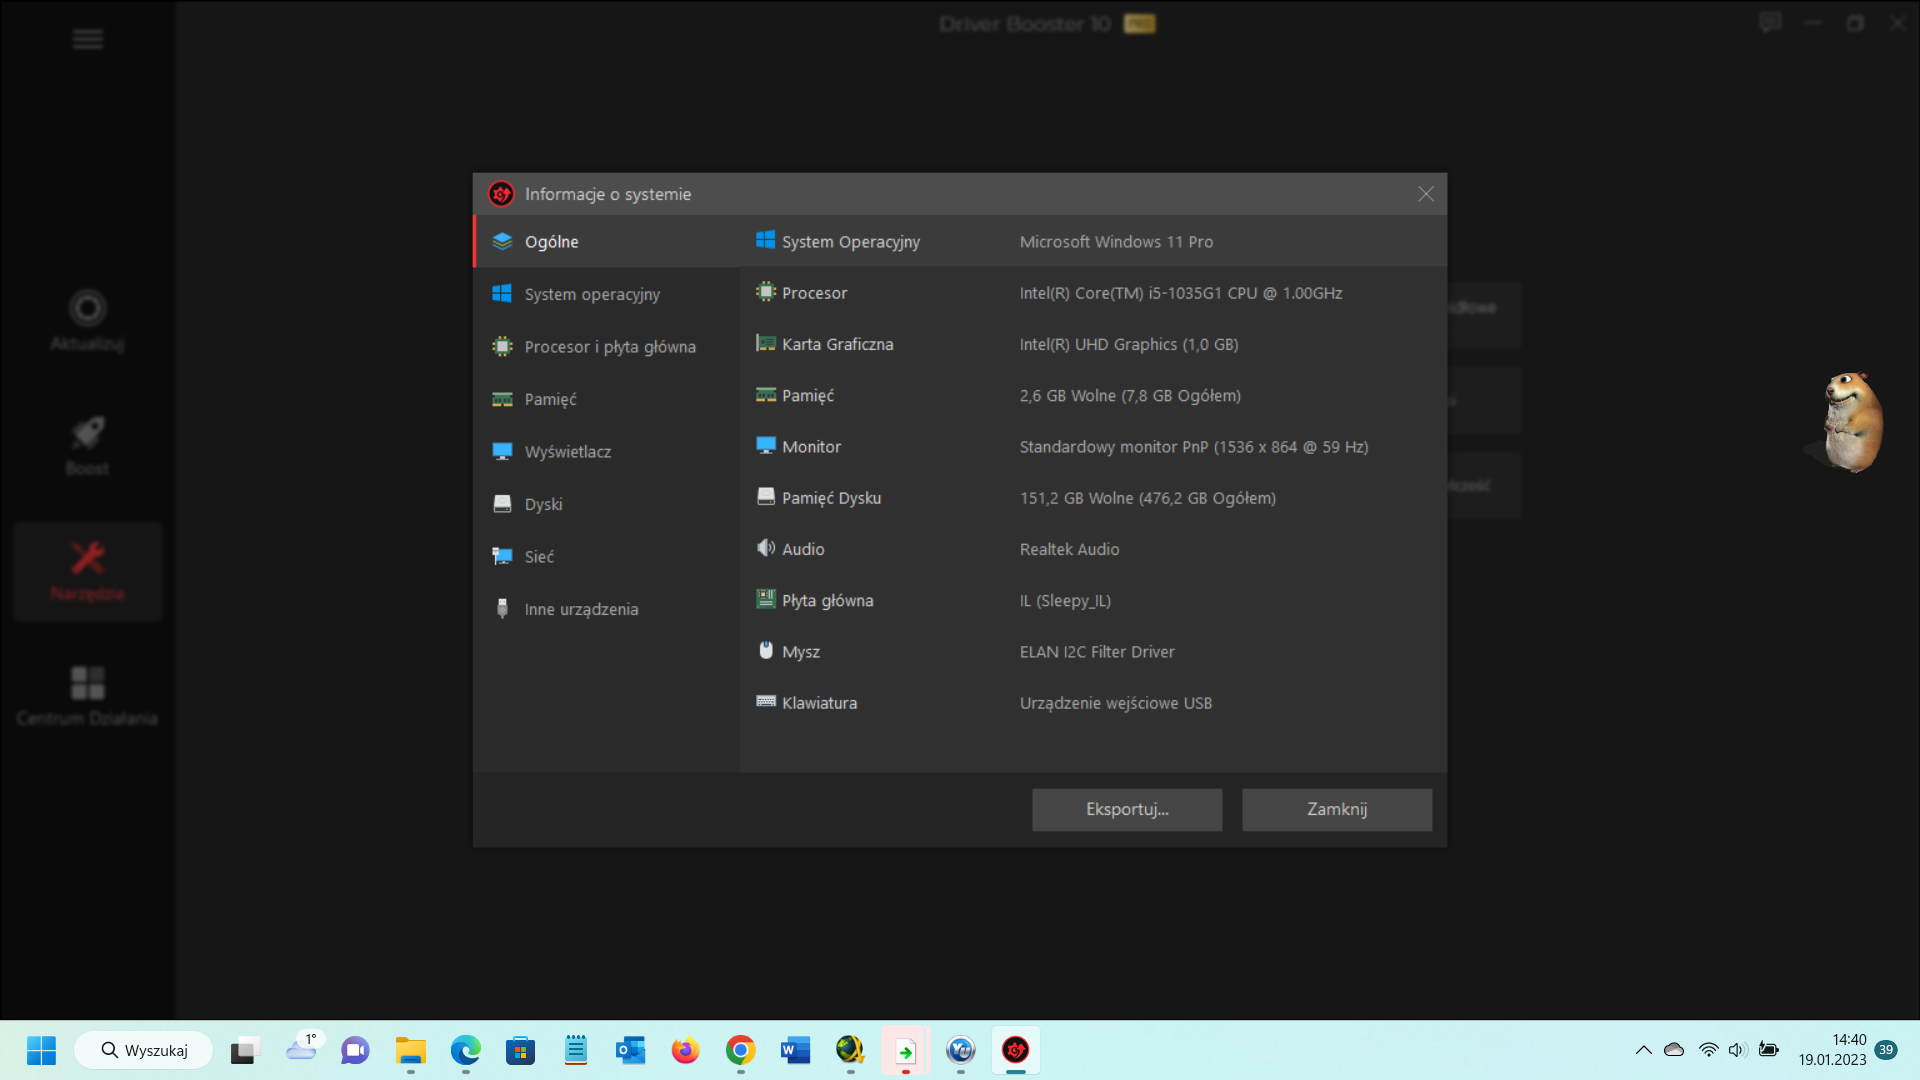Select the 151,2 GB Wolne disk value
Screen dimensions: 1920x1080
(x=1148, y=498)
